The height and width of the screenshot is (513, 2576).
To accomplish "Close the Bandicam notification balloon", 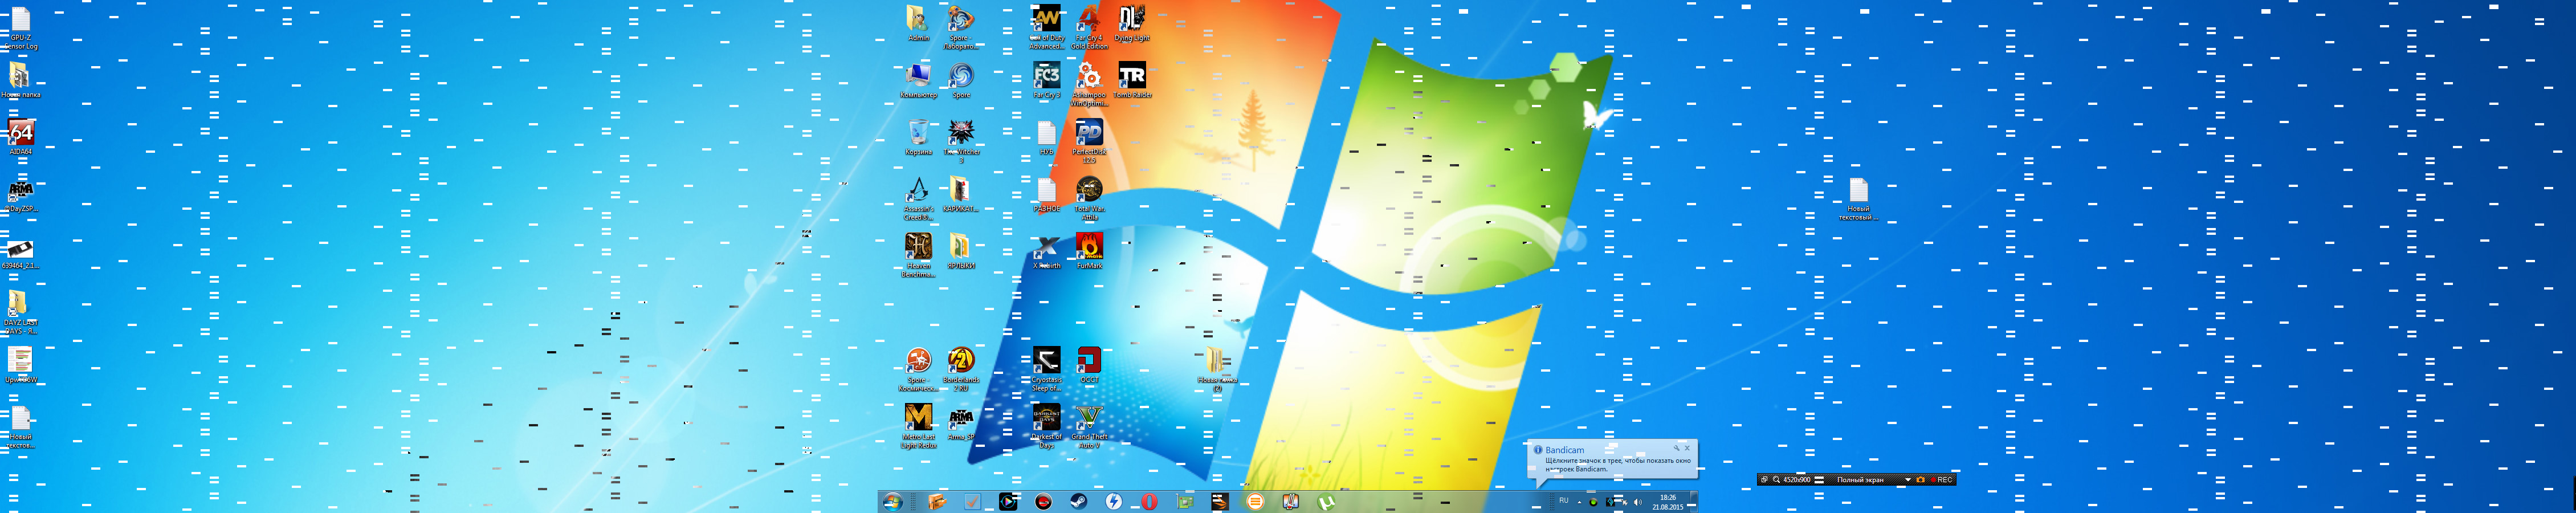I will pyautogui.click(x=1687, y=448).
